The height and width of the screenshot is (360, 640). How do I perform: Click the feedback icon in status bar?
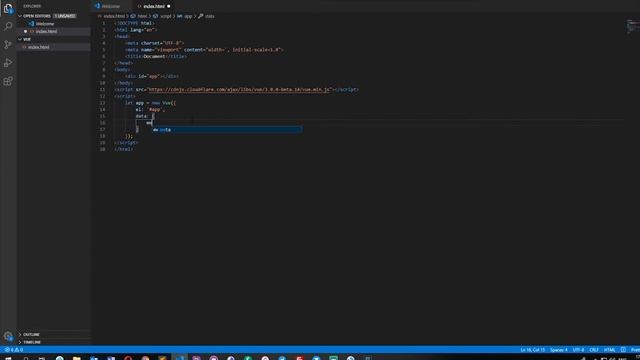click(x=623, y=350)
